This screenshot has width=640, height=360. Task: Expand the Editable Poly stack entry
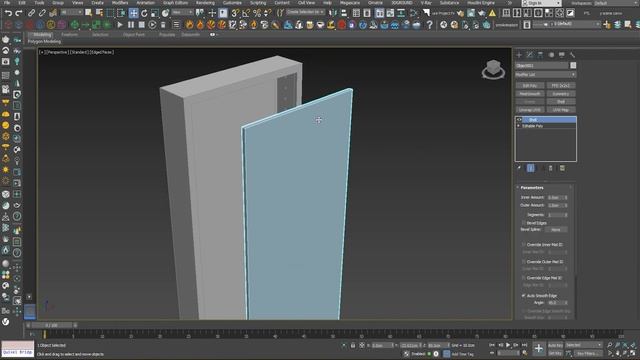pyautogui.click(x=519, y=126)
